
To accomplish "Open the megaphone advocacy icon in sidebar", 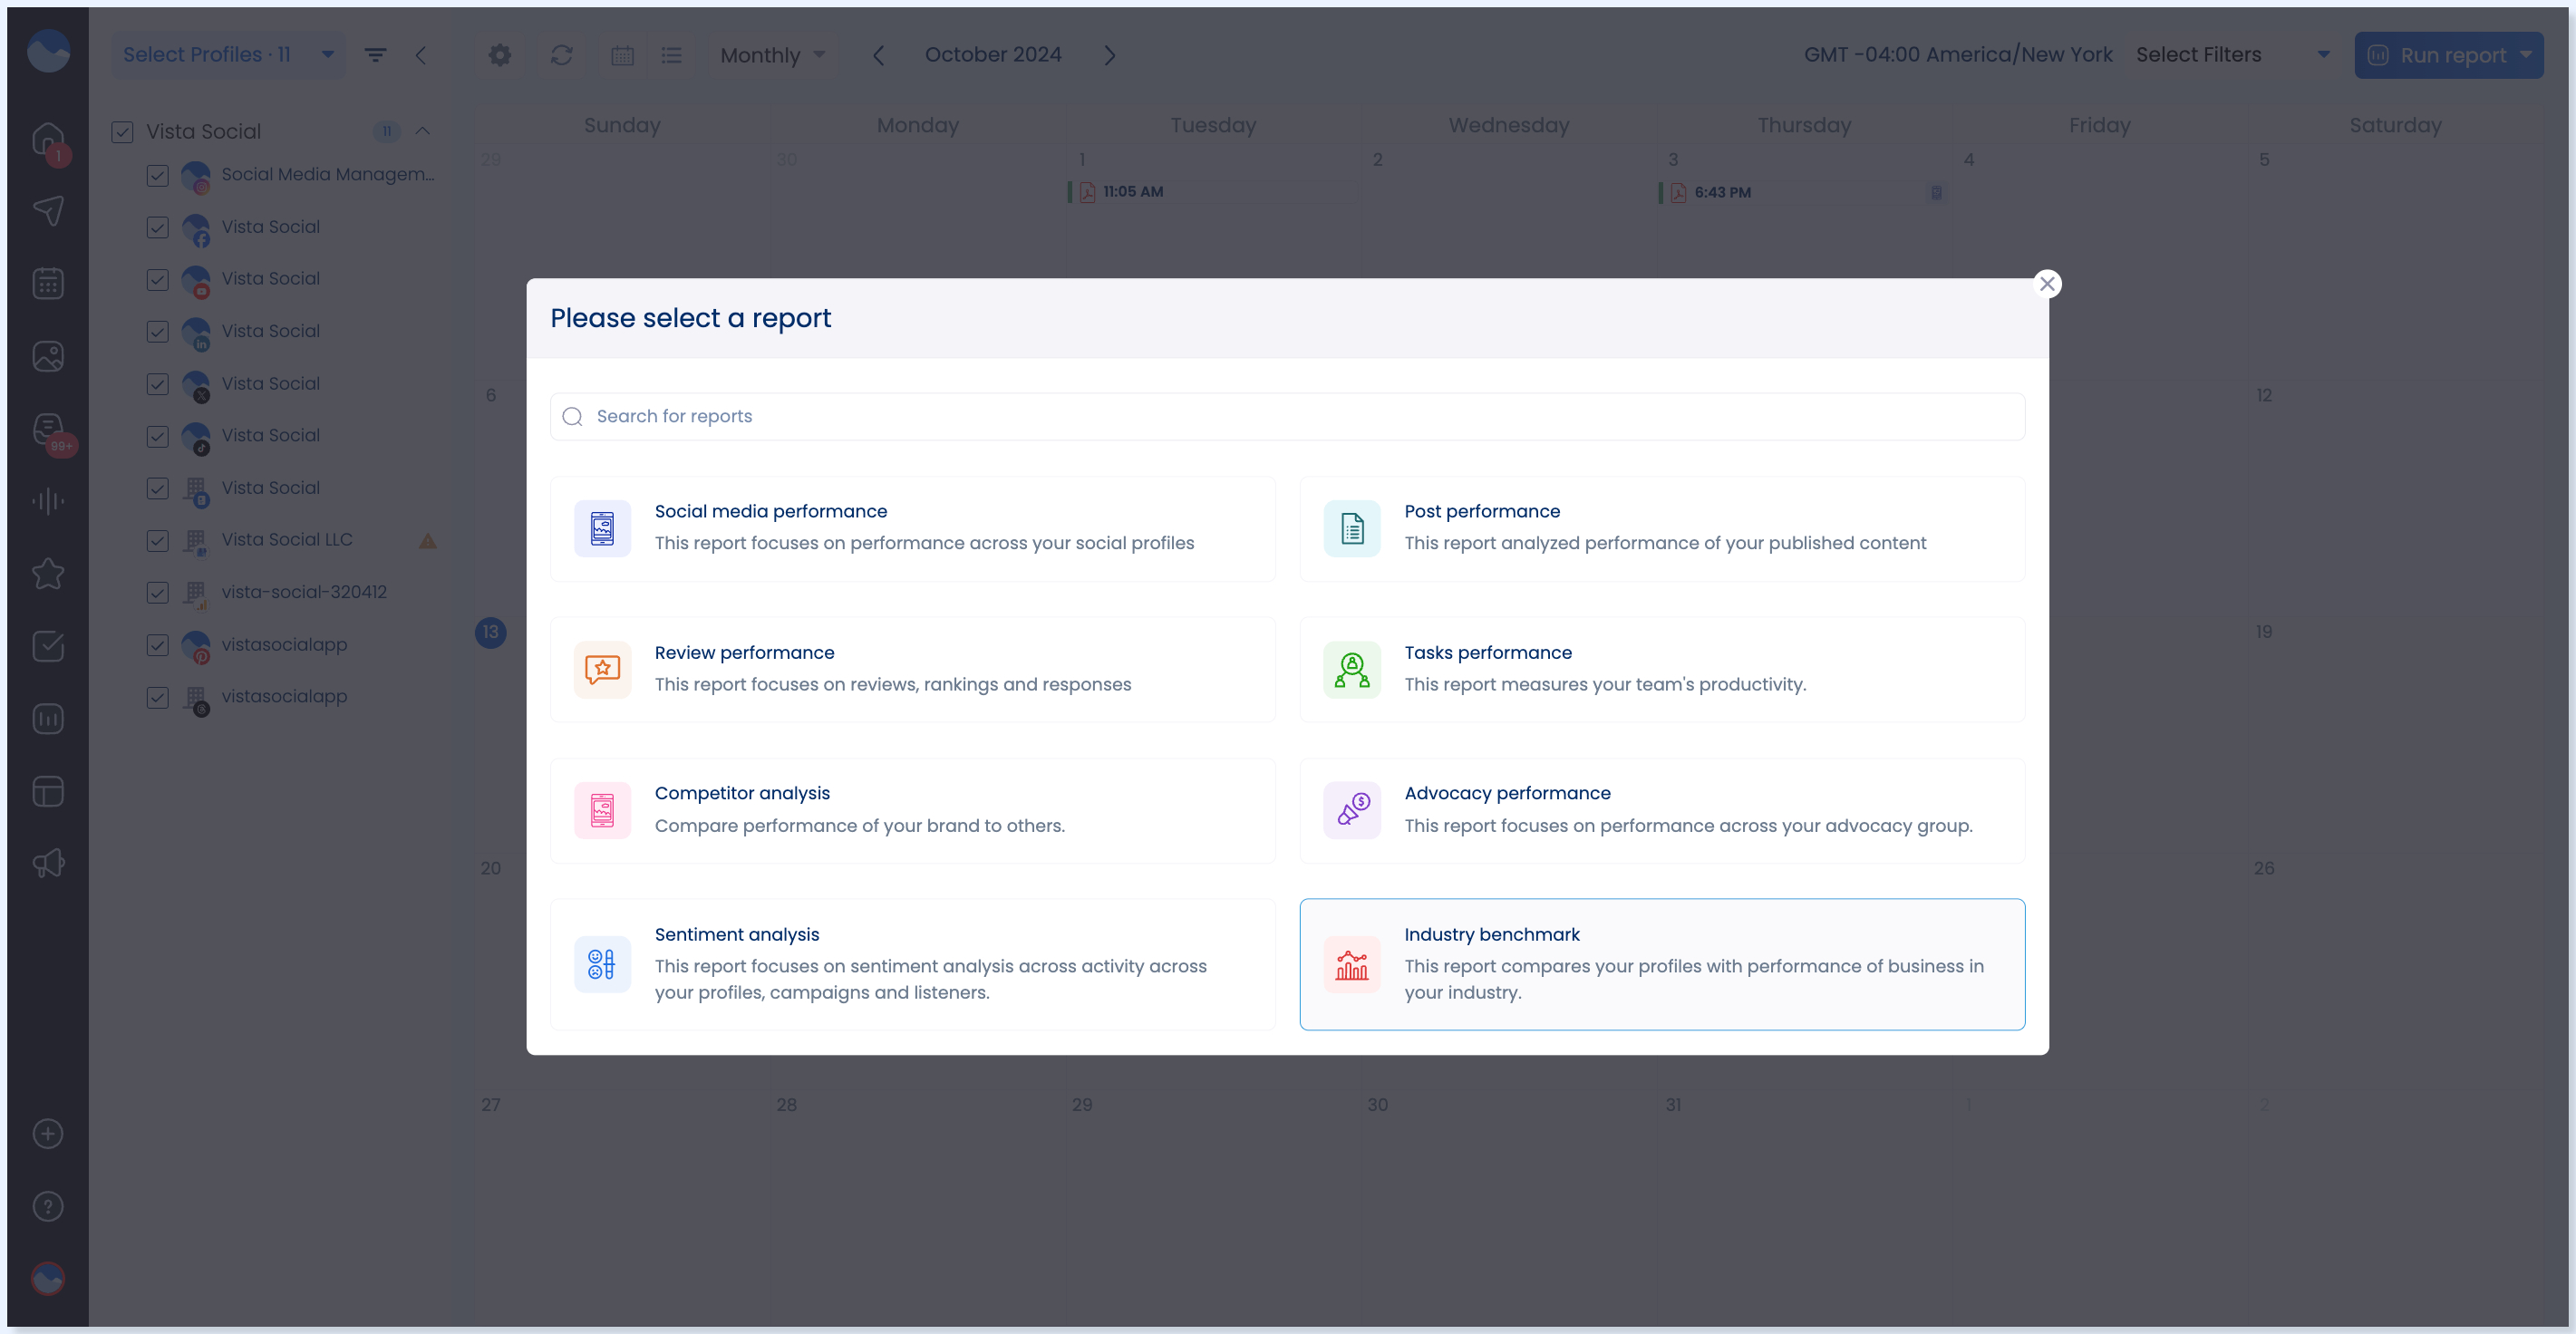I will click(48, 863).
